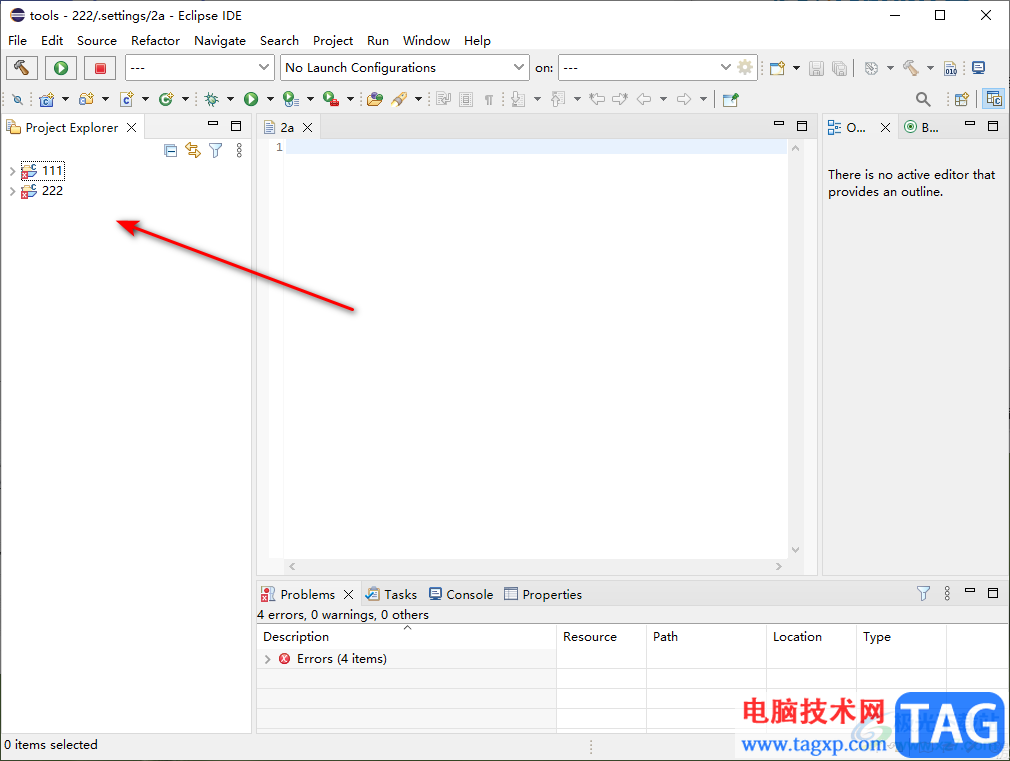
Task: Sort by the Resource column header
Action: 601,637
